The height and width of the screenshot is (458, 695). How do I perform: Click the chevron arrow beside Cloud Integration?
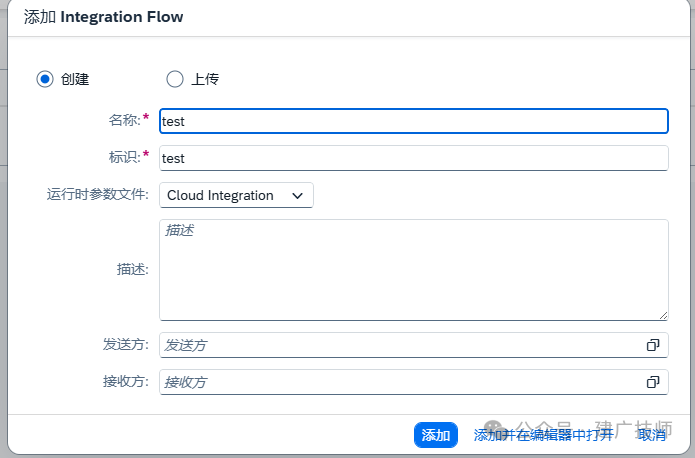[297, 196]
